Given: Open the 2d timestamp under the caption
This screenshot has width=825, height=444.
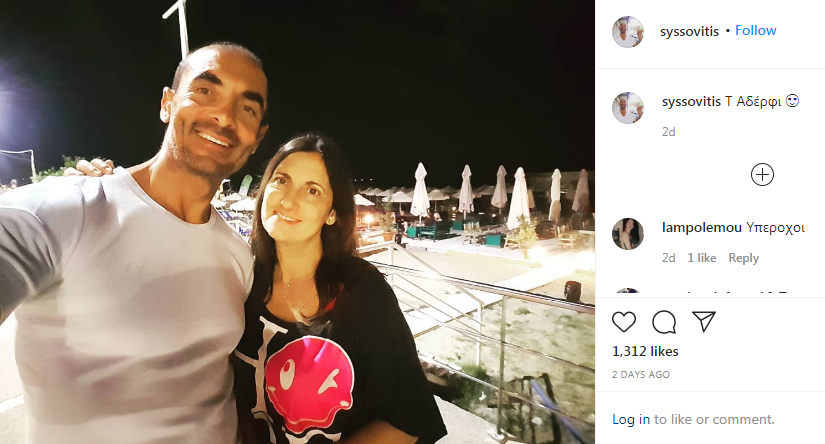Looking at the screenshot, I should (x=669, y=132).
